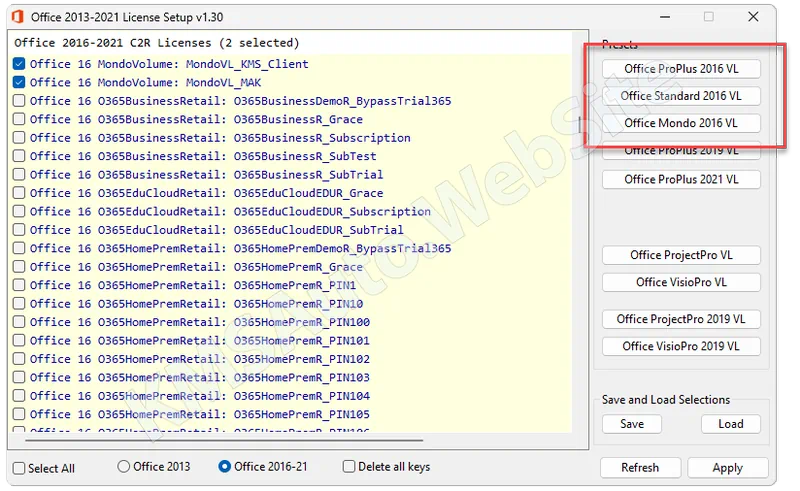Tick the O365EduCloudEDUR_SubTrial checkbox
Screen dimensions: 800x491
pyautogui.click(x=19, y=230)
